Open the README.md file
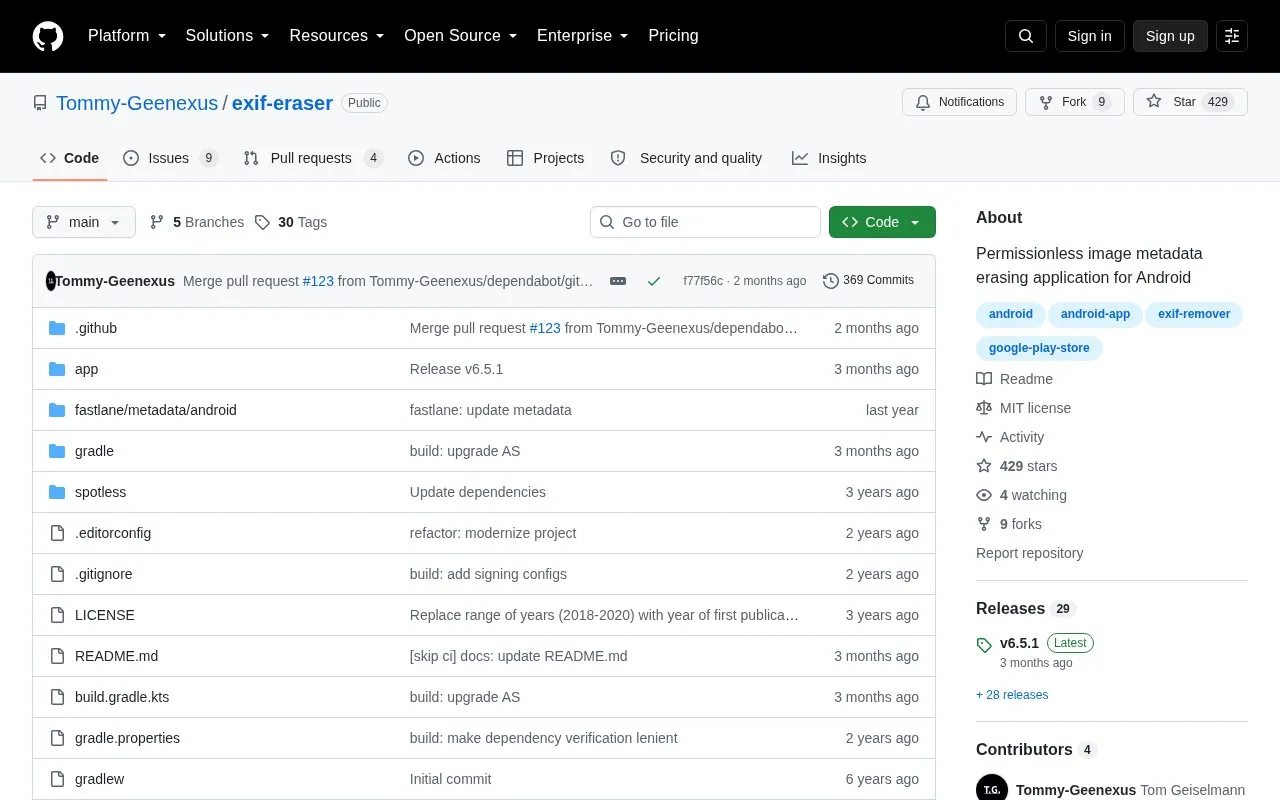 pyautogui.click(x=116, y=656)
